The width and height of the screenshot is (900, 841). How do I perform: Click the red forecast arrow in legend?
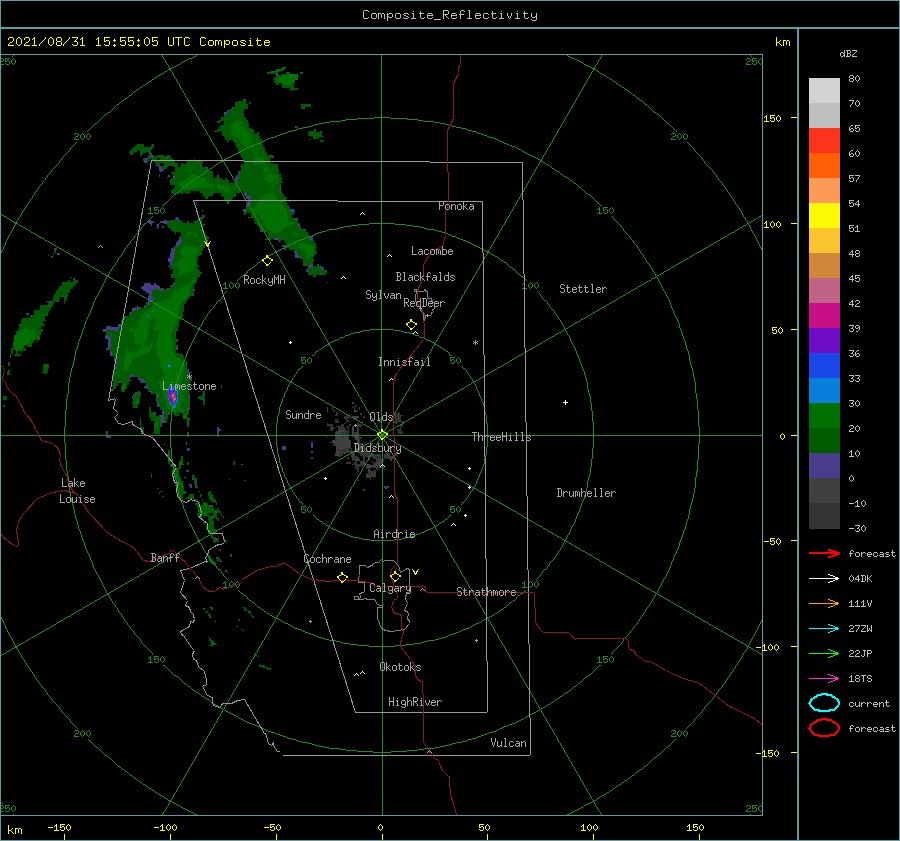pyautogui.click(x=824, y=553)
